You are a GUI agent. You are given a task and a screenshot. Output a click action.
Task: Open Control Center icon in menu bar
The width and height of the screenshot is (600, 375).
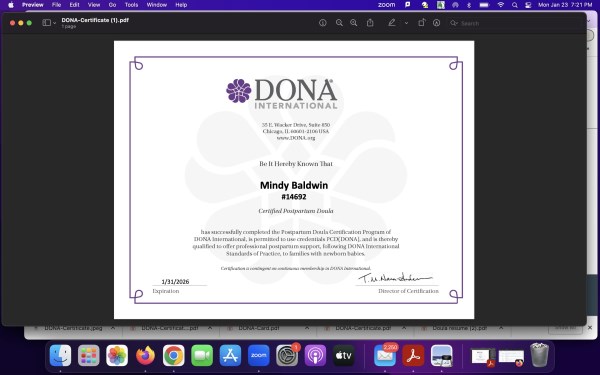tap(528, 5)
